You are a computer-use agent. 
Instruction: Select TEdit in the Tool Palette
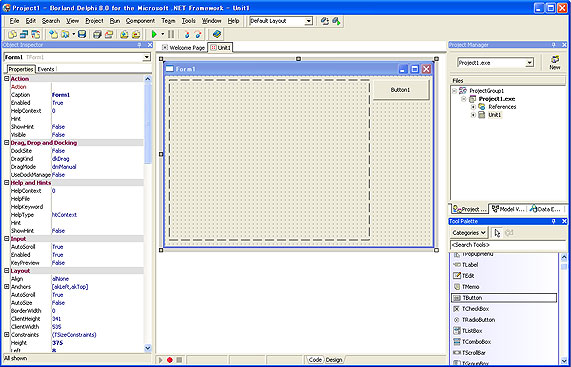pyautogui.click(x=504, y=276)
